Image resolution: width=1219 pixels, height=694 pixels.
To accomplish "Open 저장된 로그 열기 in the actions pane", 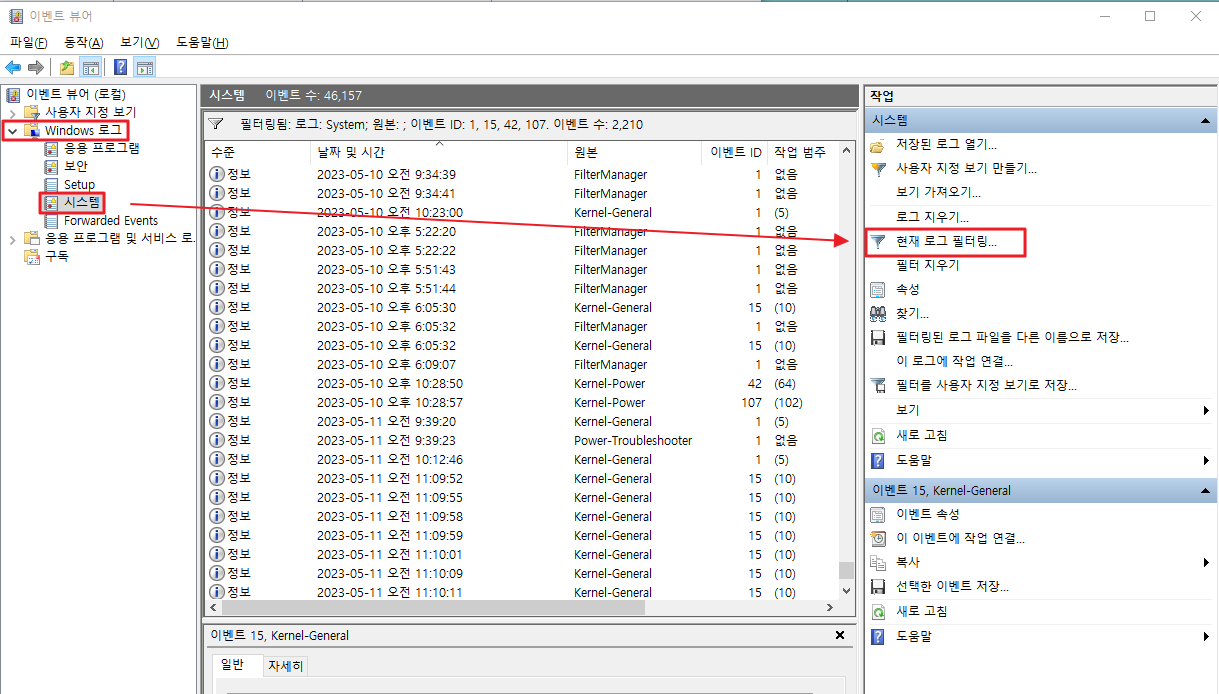I will tap(946, 145).
